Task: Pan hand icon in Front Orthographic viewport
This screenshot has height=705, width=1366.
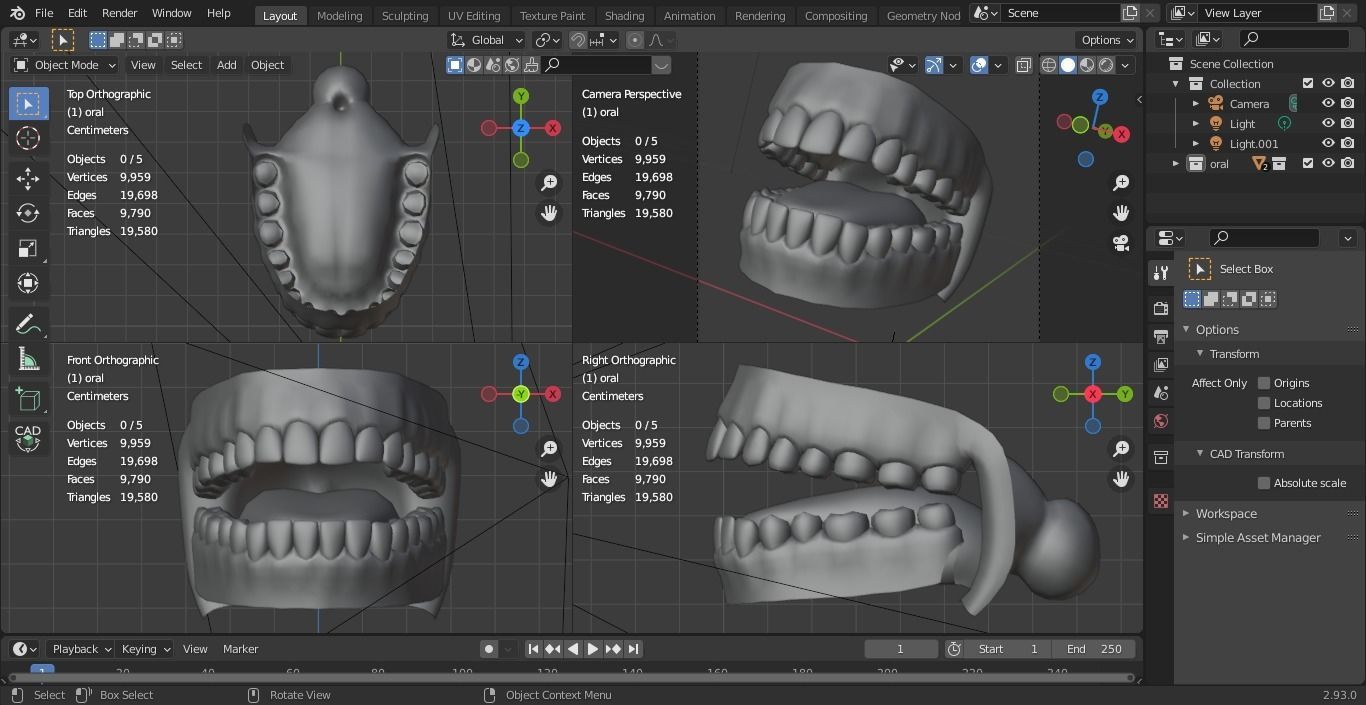Action: tap(549, 478)
